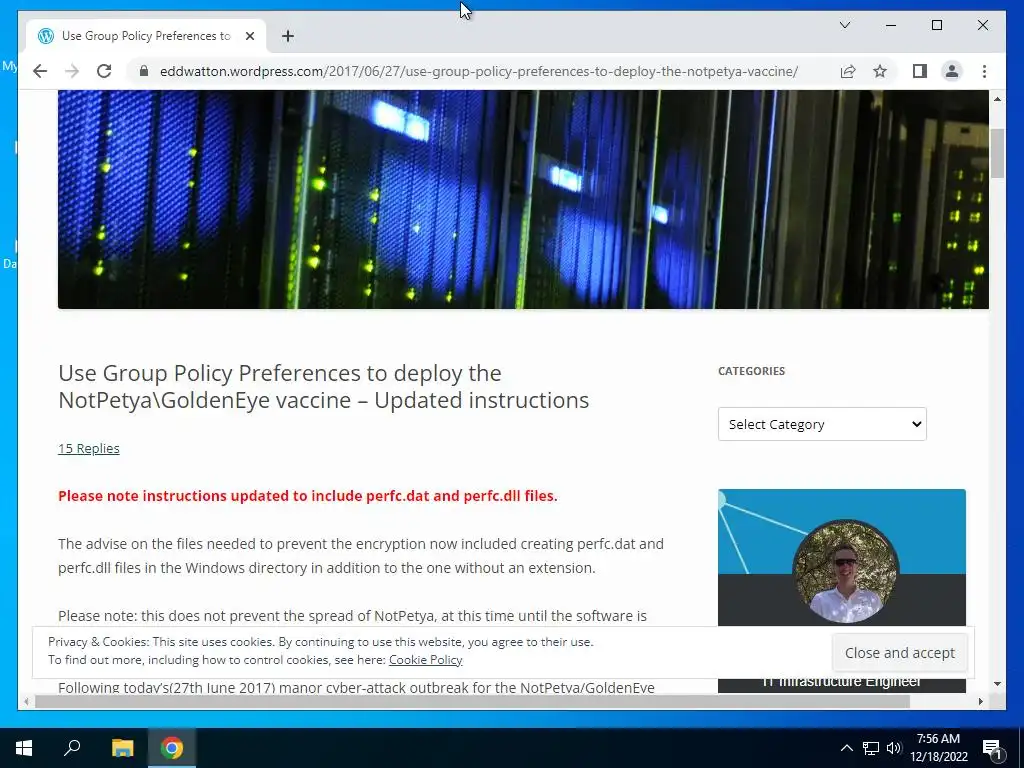
Task: Click the article title heading
Action: [323, 387]
